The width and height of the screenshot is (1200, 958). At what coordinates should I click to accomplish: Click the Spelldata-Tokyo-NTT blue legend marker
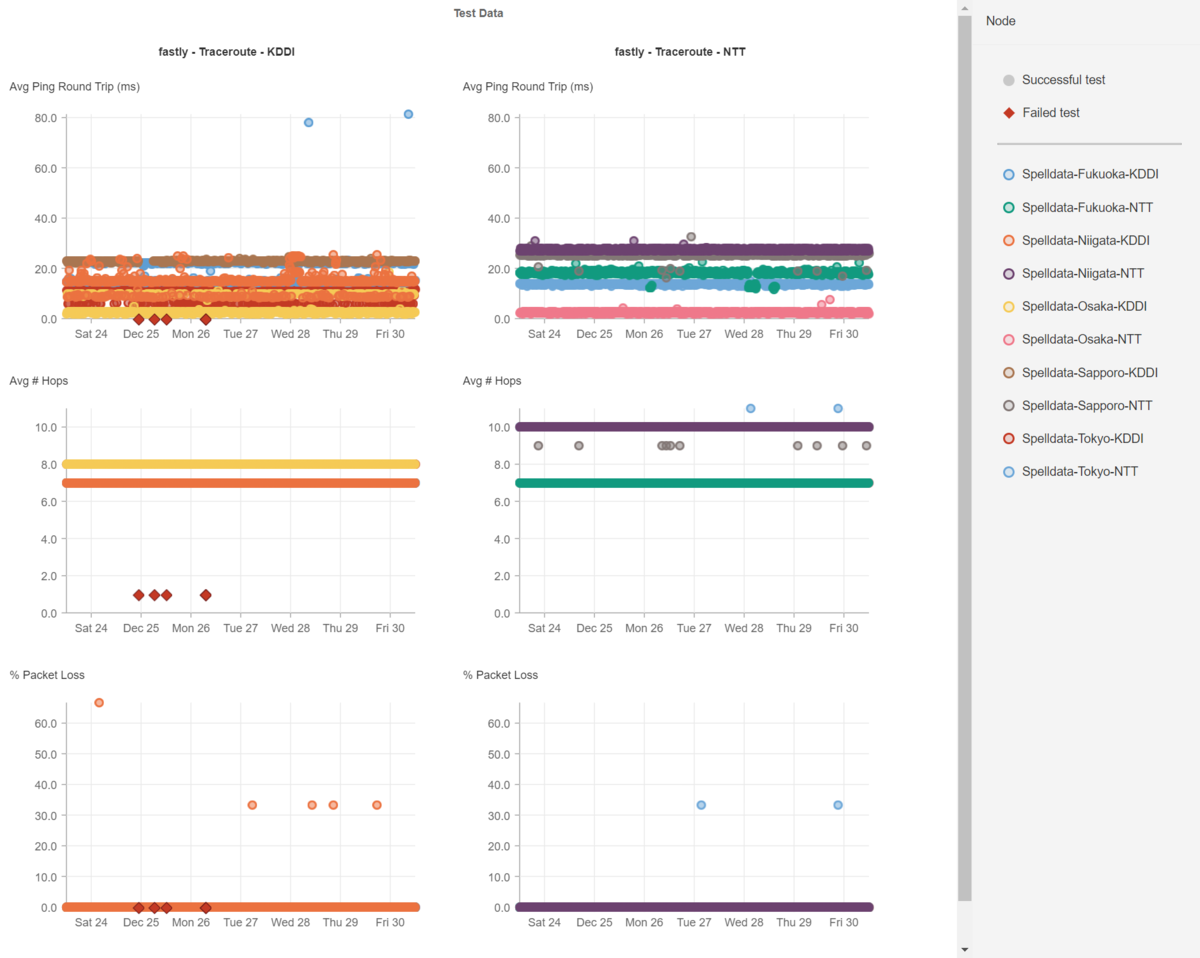1009,472
